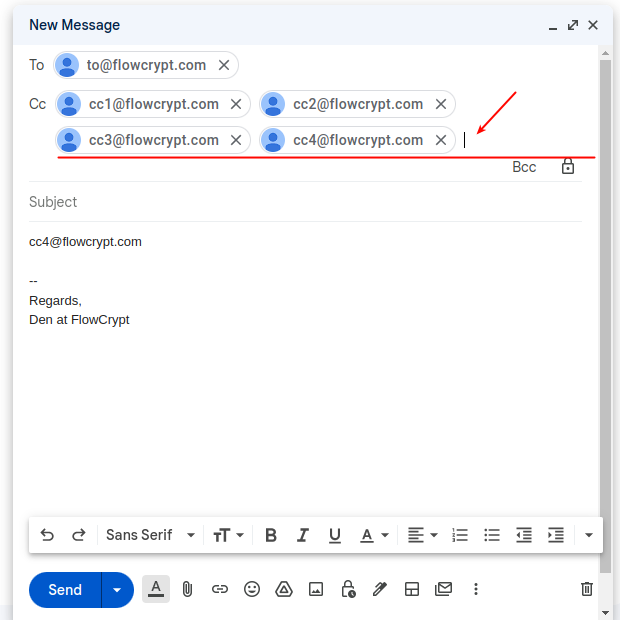620x620 pixels.
Task: Focus the Subject input field
Action: tap(305, 202)
